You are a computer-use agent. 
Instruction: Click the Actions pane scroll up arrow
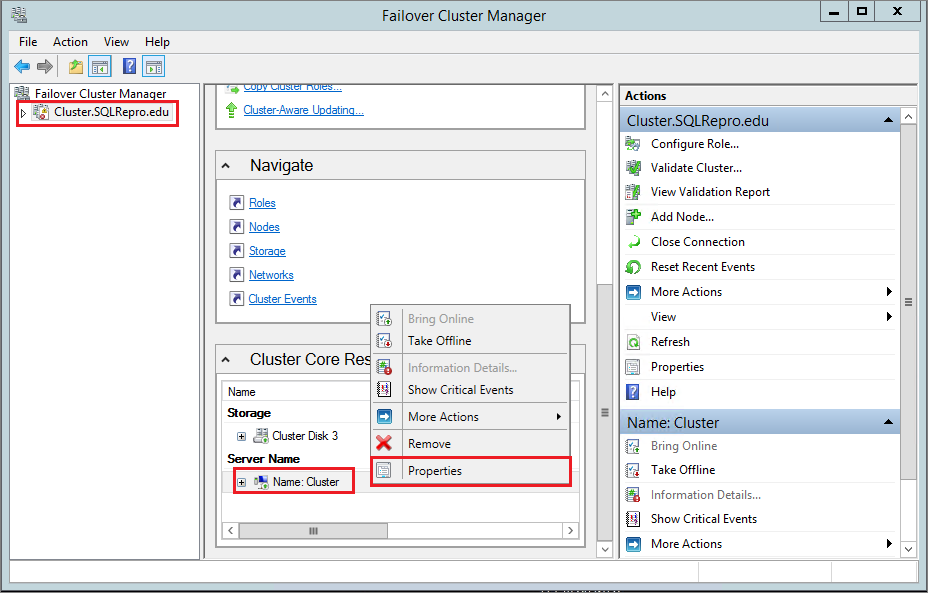point(908,116)
